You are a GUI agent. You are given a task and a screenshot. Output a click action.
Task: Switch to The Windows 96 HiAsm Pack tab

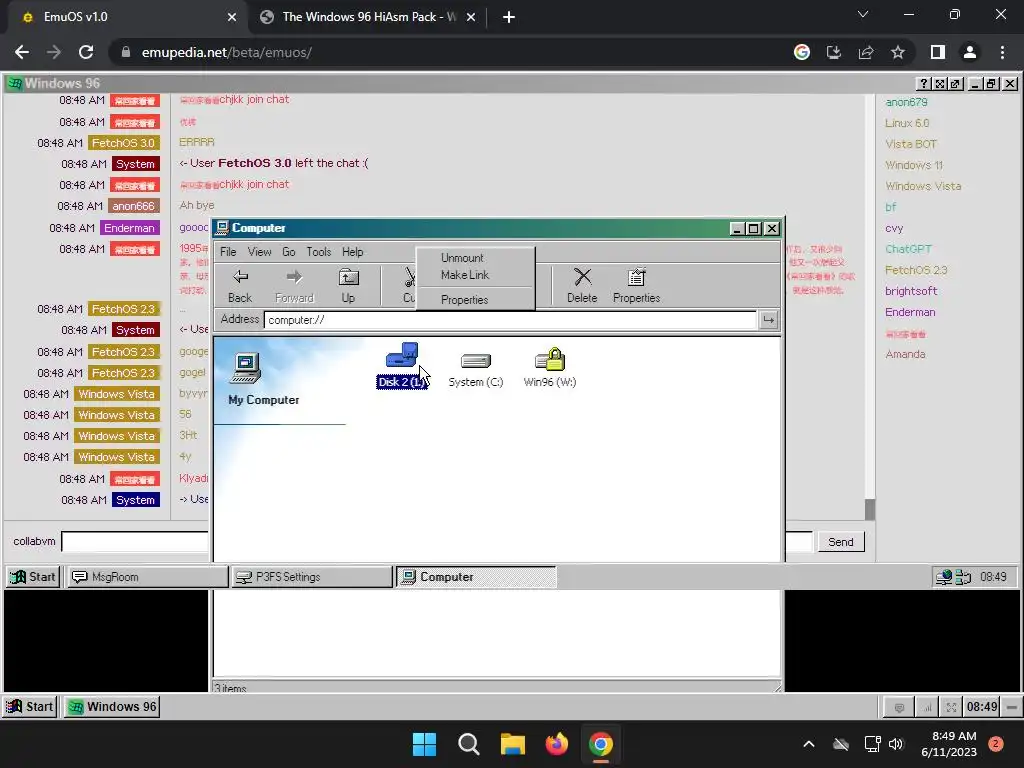coord(368,17)
